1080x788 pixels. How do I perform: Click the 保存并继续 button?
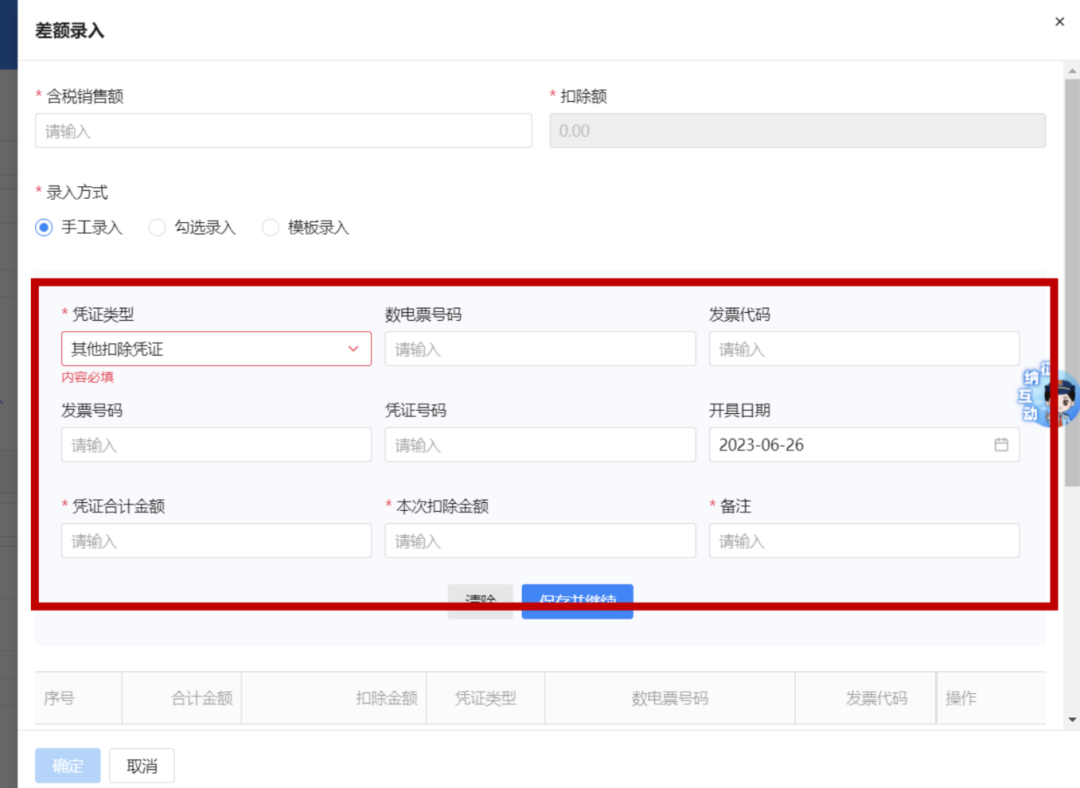[577, 600]
